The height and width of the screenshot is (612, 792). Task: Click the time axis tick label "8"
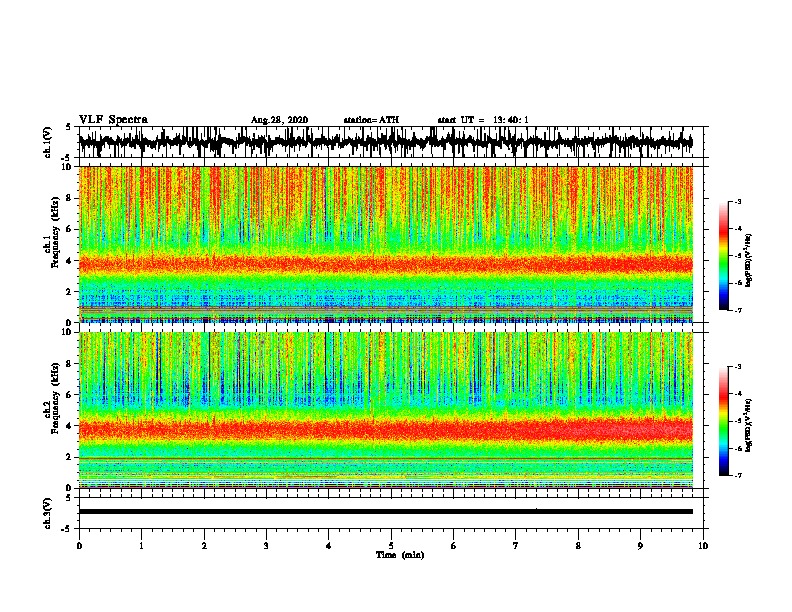point(578,546)
